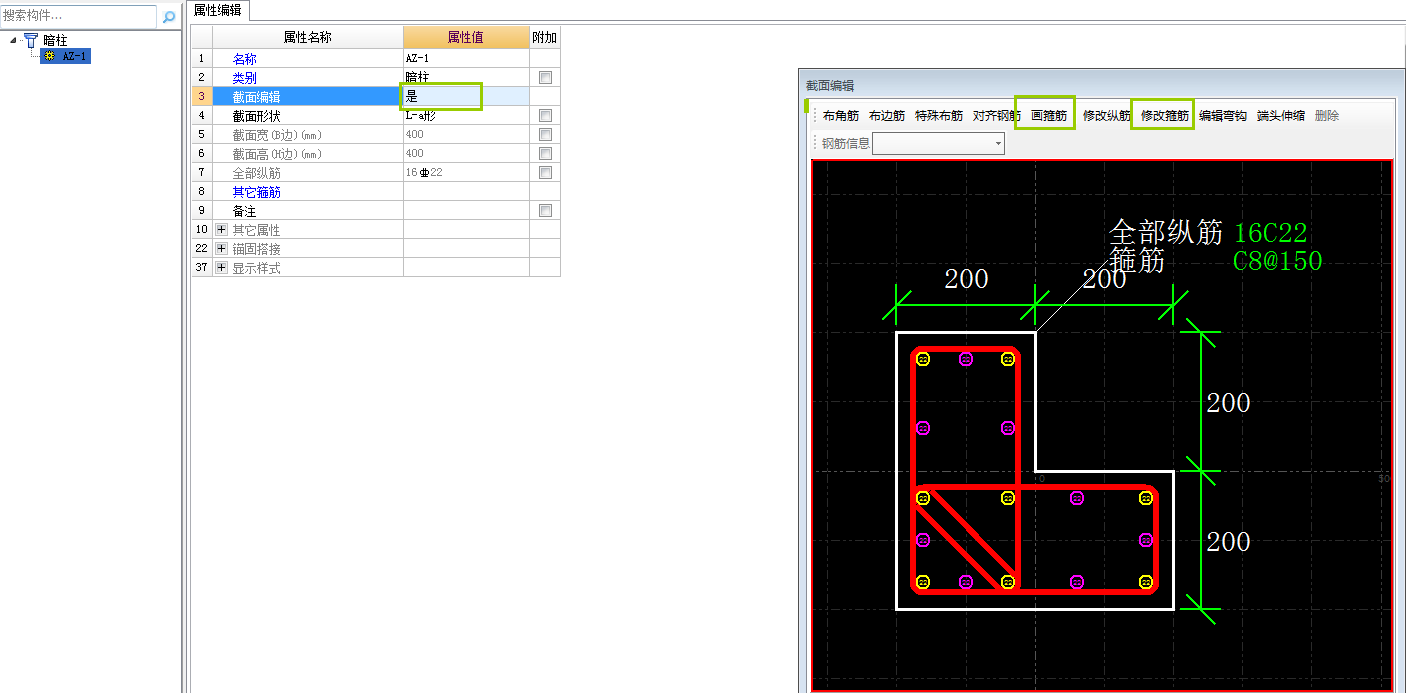This screenshot has width=1406, height=693.
Task: Expand the 显示样式 group
Action: pos(221,268)
